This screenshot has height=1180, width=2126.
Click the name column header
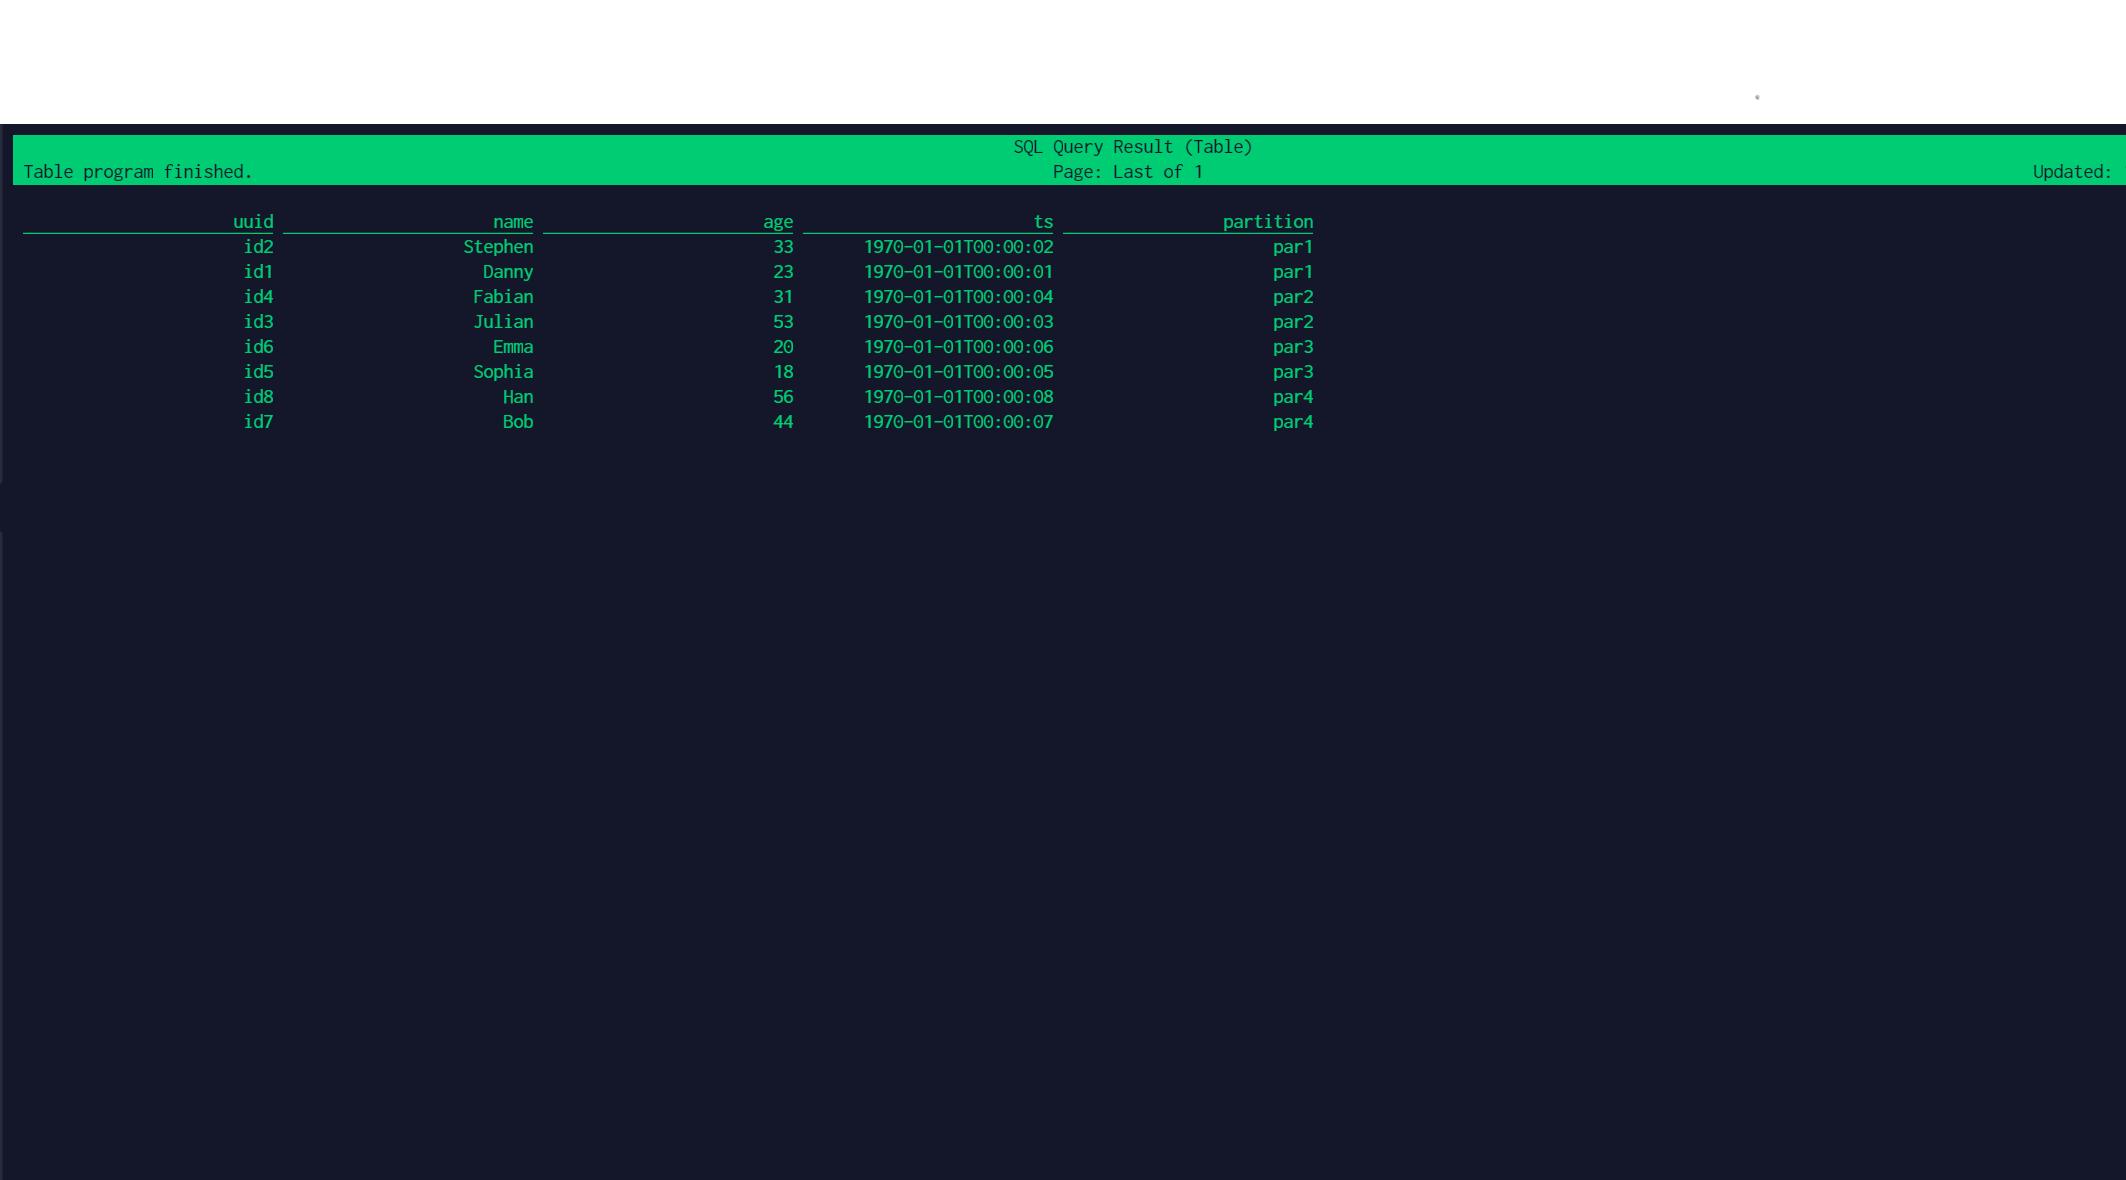click(512, 222)
